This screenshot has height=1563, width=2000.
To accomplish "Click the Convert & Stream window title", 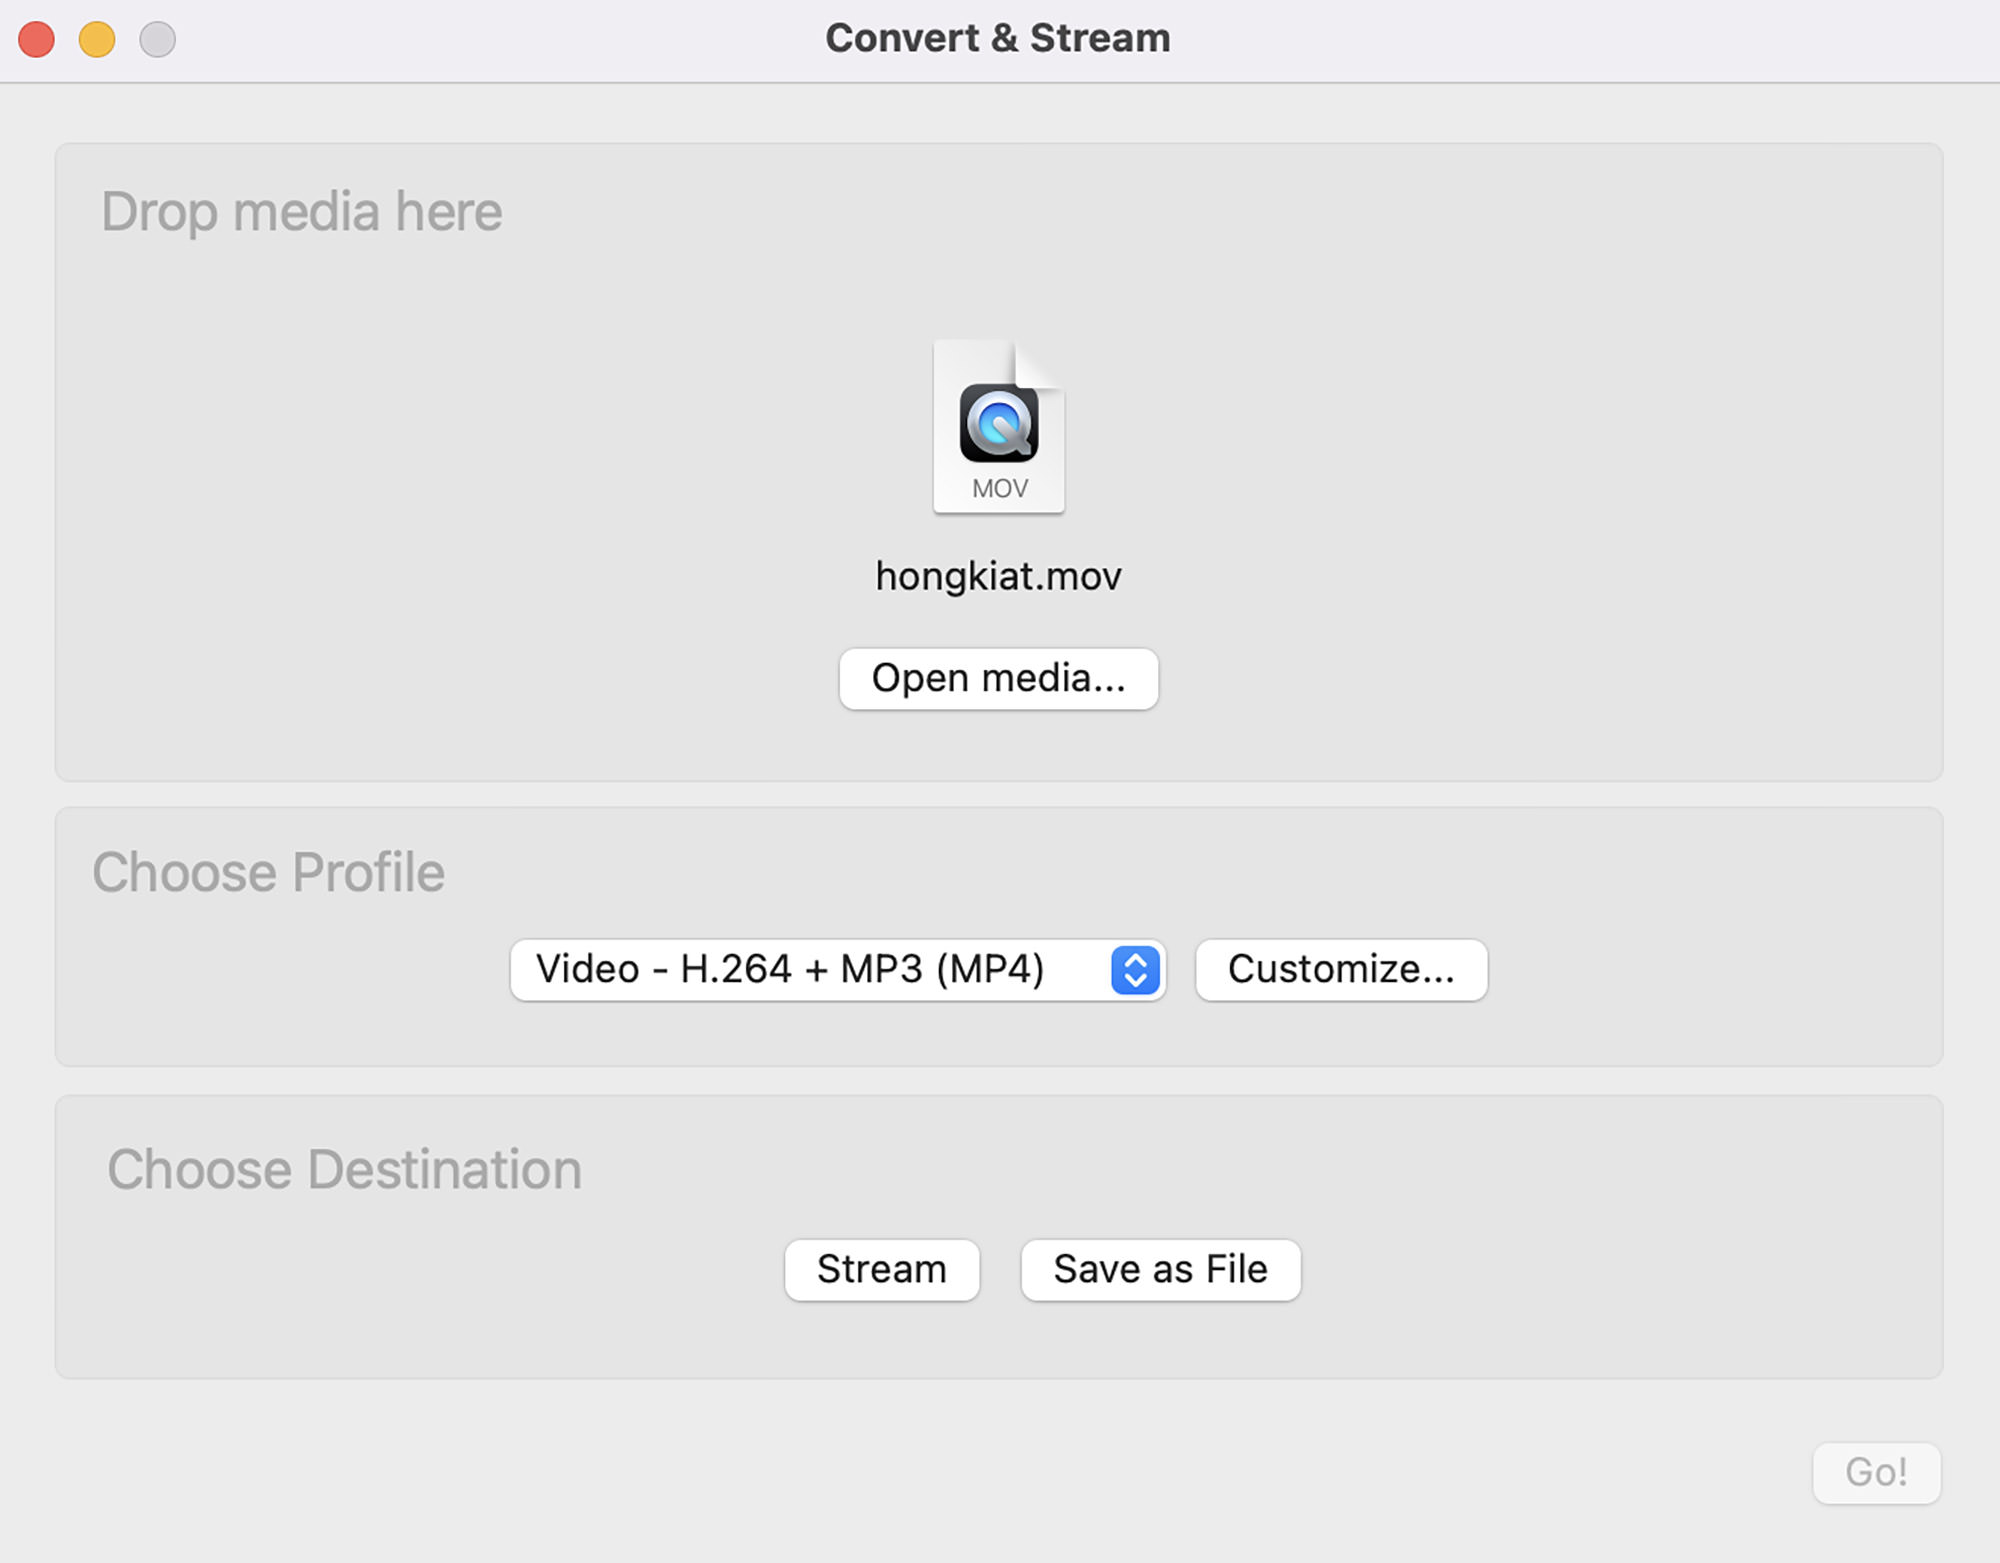I will 998,38.
